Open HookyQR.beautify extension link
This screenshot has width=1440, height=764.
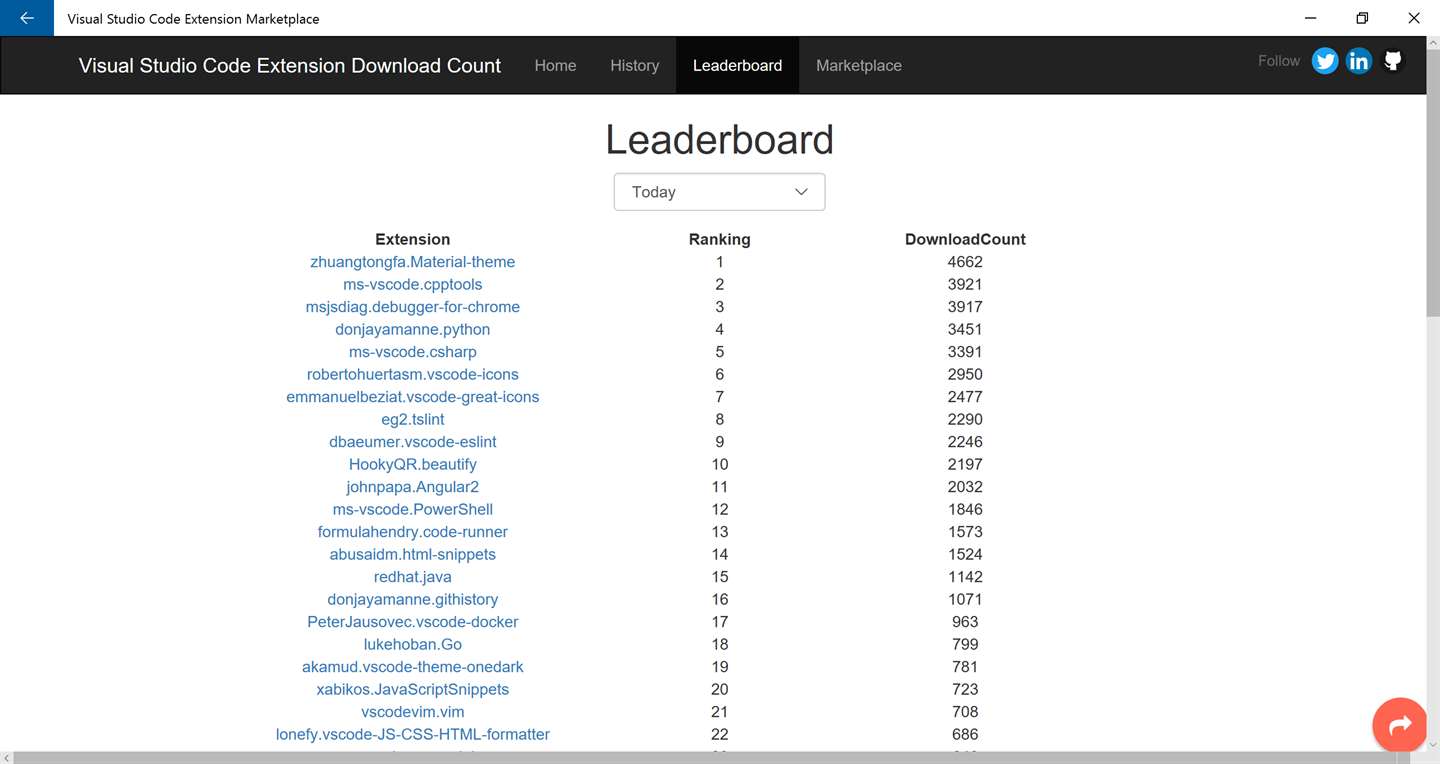point(413,464)
